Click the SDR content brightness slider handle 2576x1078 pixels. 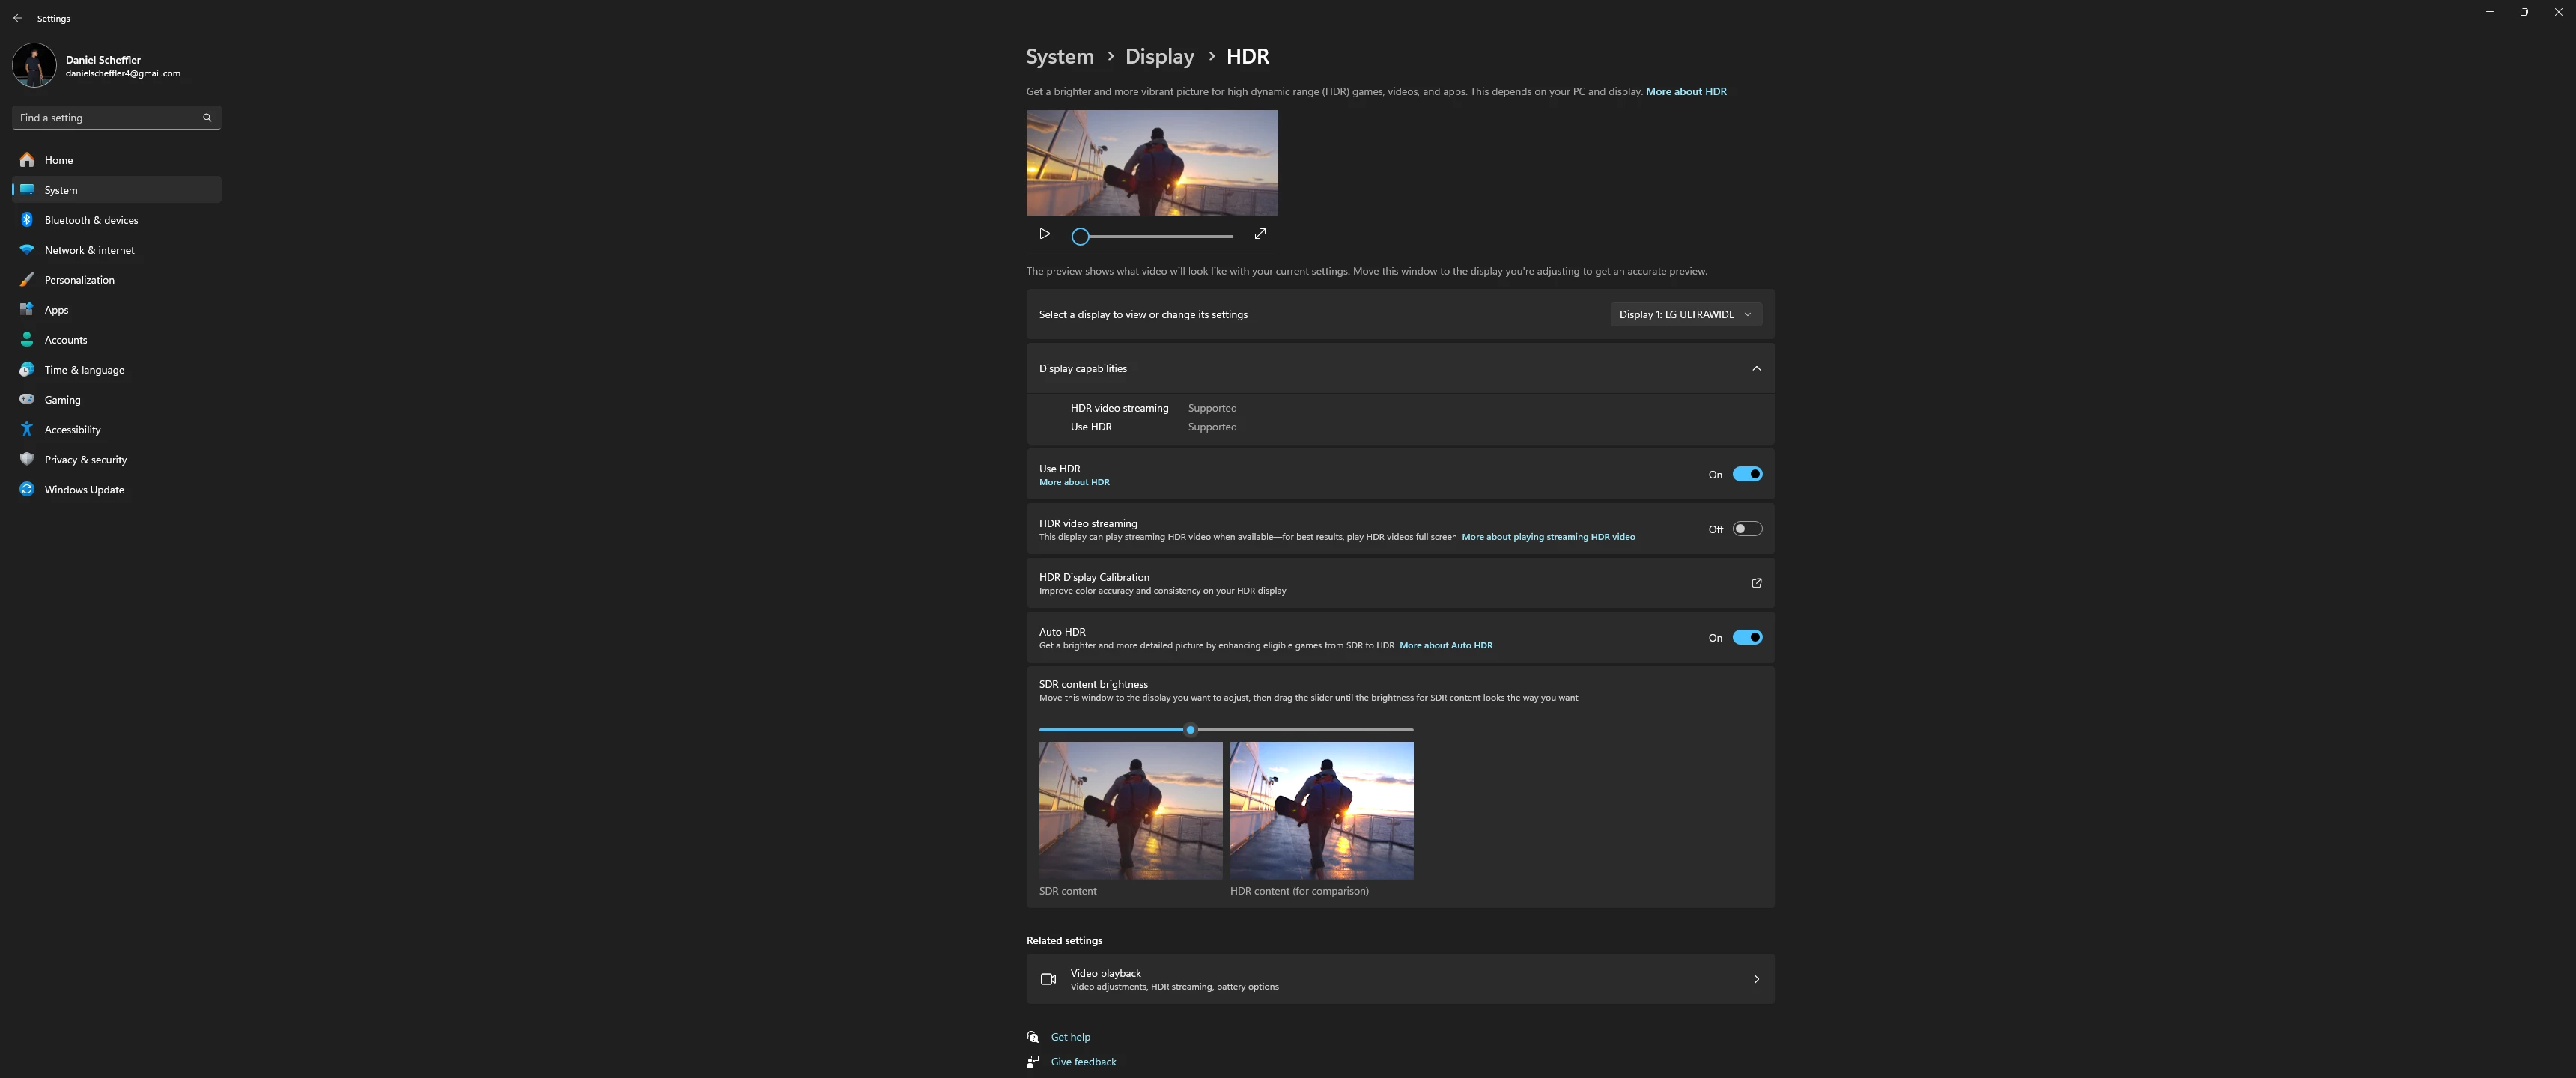click(x=1190, y=730)
